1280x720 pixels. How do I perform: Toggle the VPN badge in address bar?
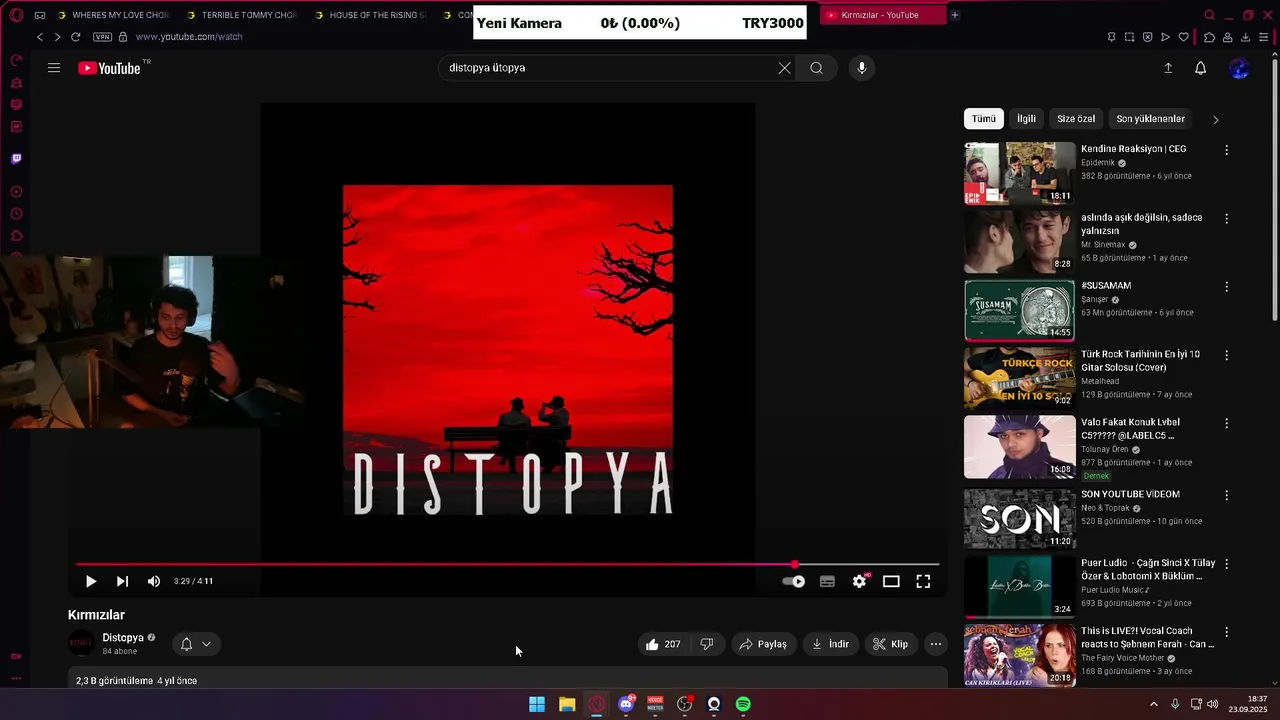[x=102, y=37]
